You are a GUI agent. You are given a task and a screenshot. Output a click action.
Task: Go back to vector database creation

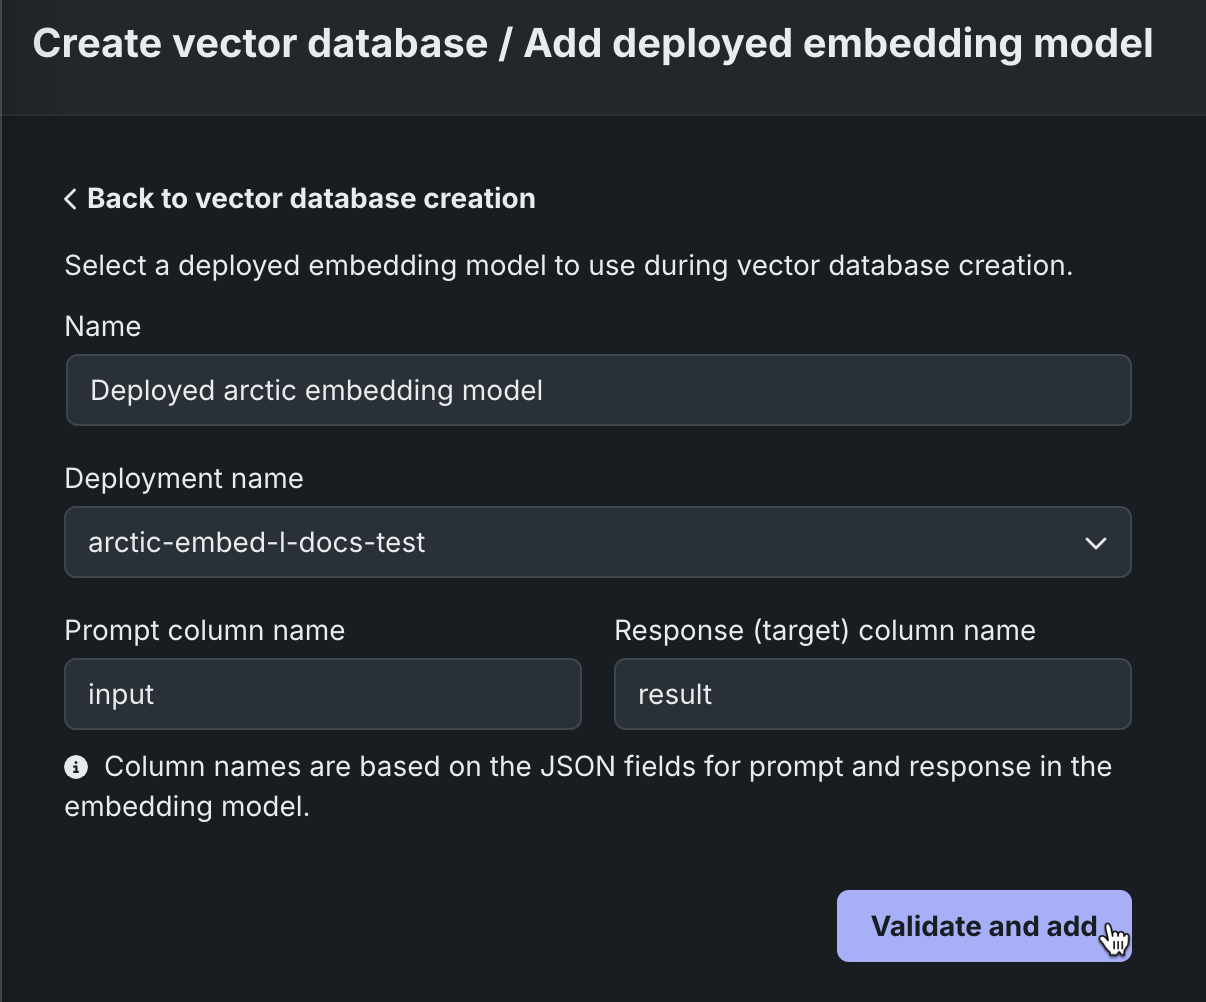pyautogui.click(x=310, y=199)
